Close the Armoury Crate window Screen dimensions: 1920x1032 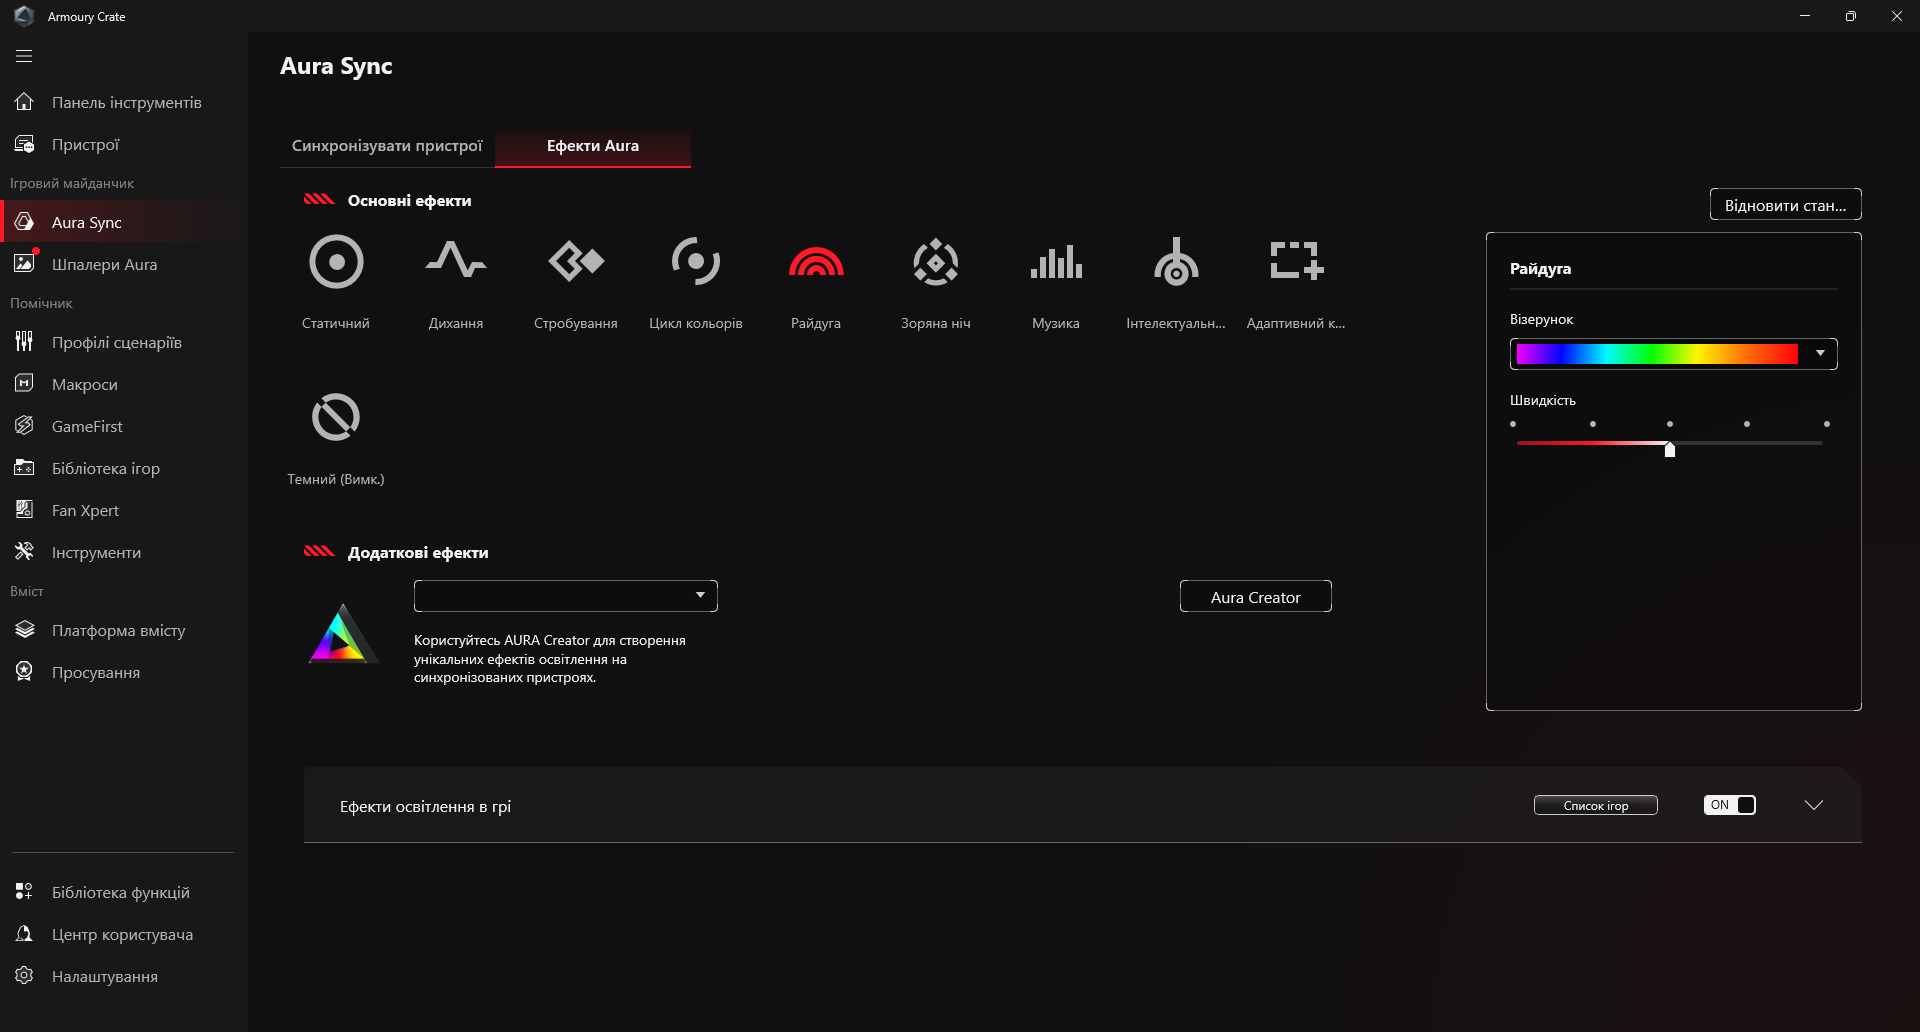[x=1897, y=16]
